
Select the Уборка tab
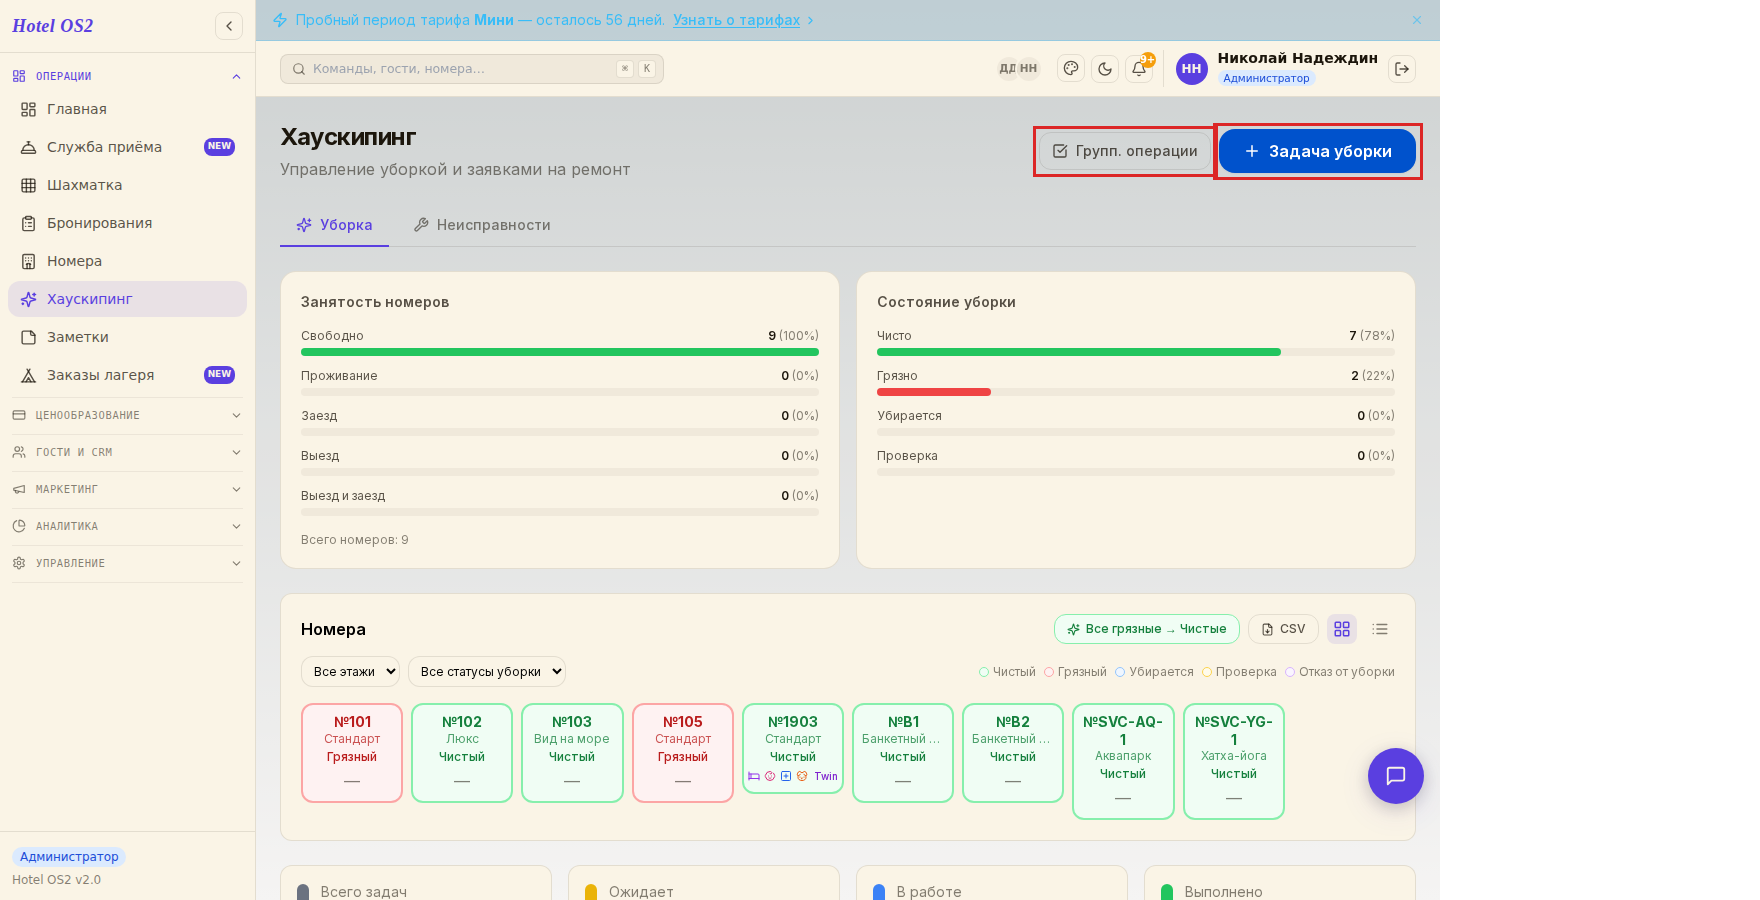pyautogui.click(x=334, y=225)
